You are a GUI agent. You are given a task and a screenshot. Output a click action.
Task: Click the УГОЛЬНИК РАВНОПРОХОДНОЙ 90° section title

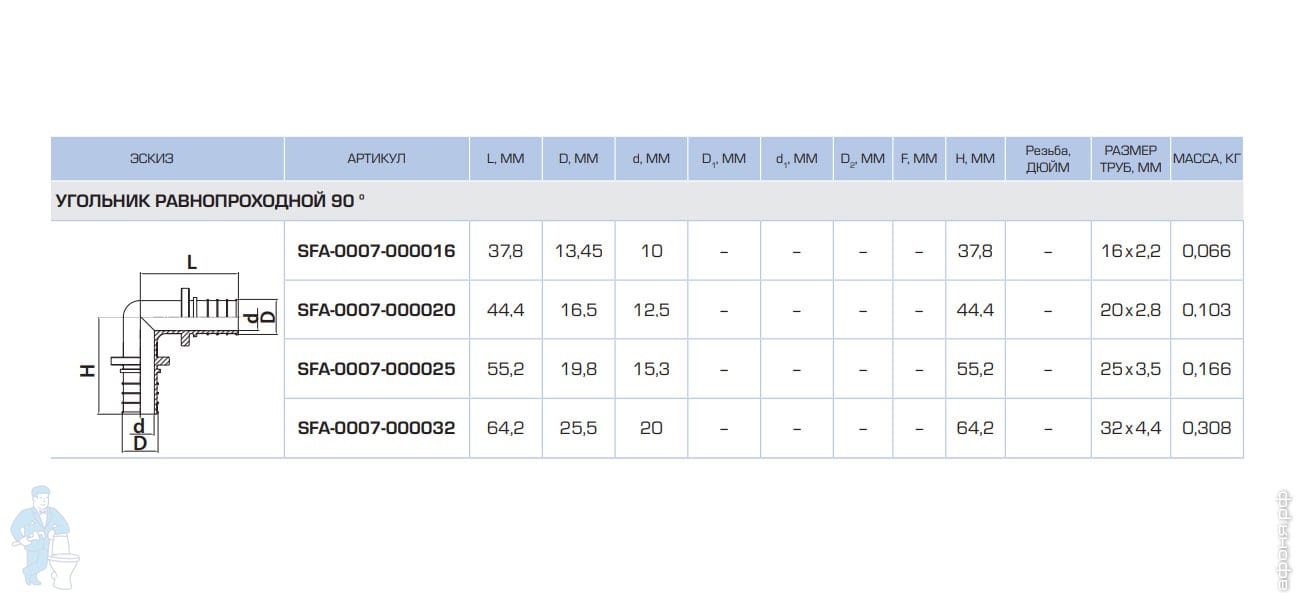pos(209,200)
